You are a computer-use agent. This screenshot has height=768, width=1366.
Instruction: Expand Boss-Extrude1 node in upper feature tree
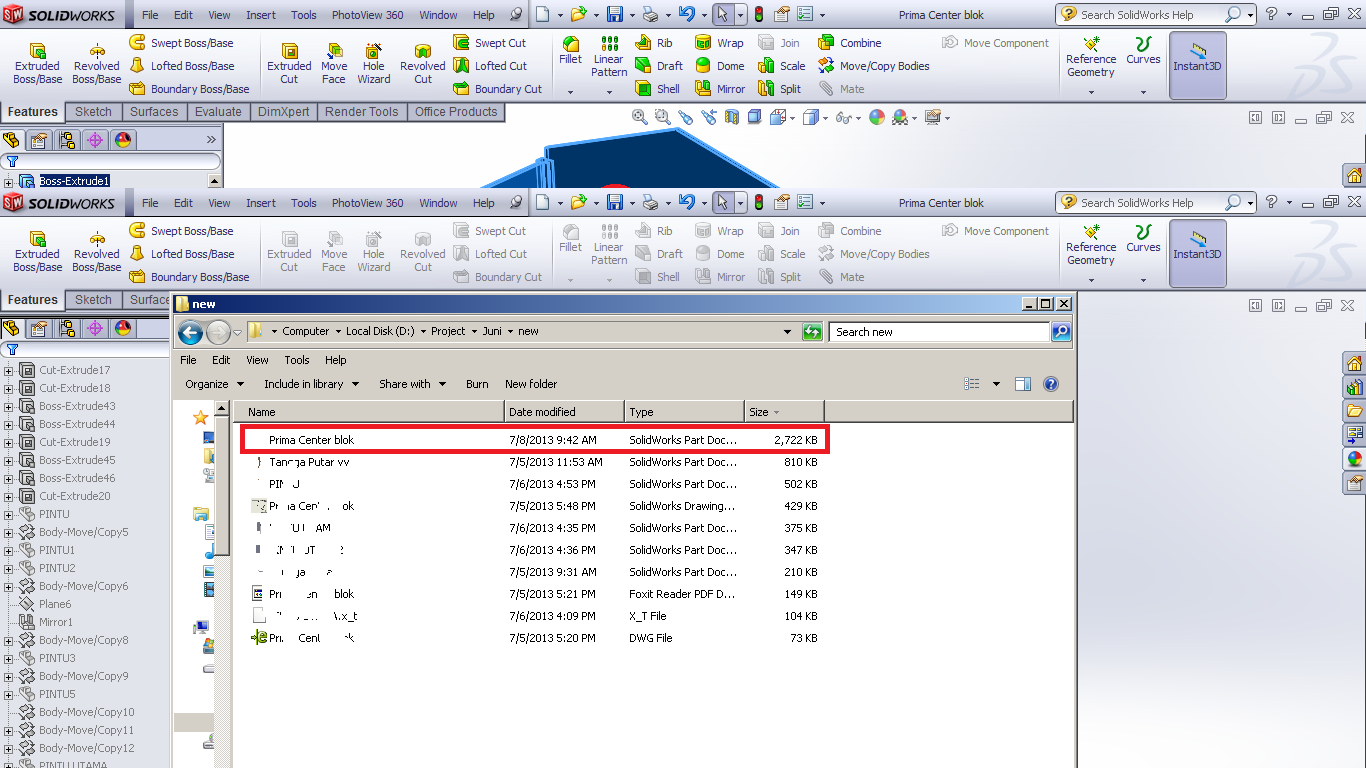[9, 182]
